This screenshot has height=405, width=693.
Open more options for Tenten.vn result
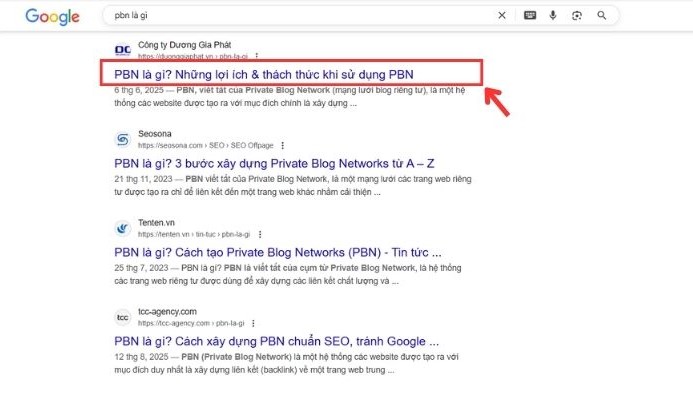click(x=260, y=234)
